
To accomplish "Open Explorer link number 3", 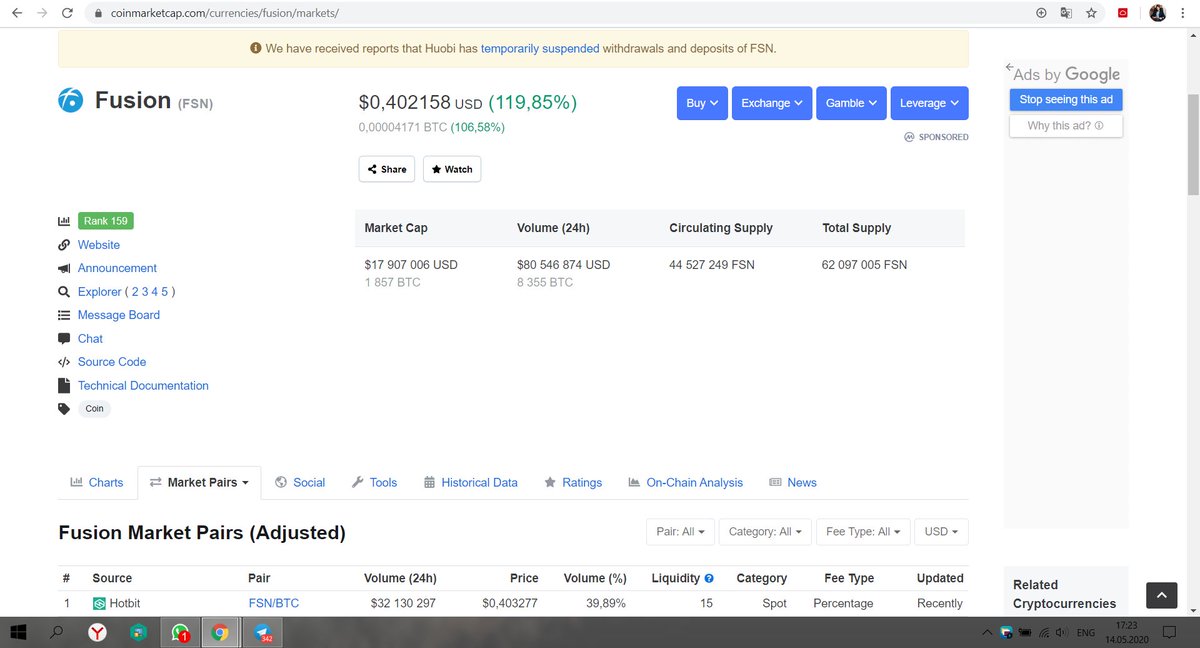I will [x=146, y=292].
